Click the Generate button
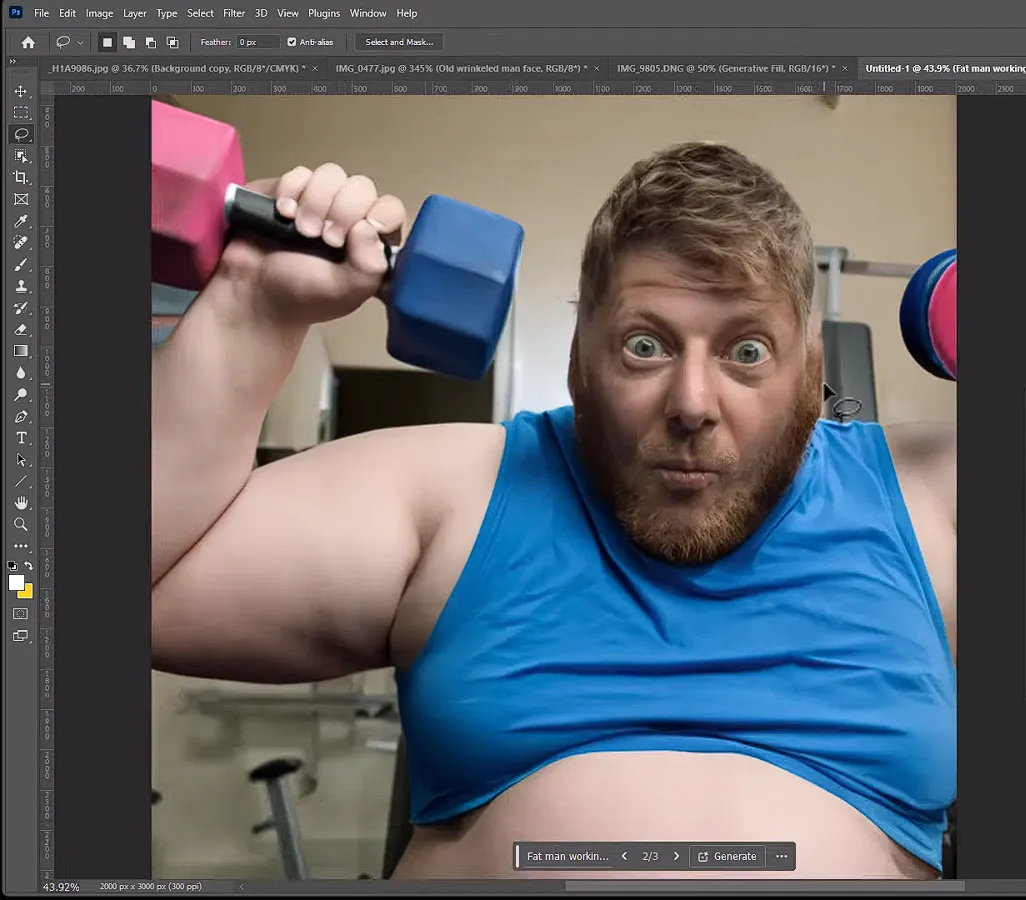1026x900 pixels. click(727, 856)
